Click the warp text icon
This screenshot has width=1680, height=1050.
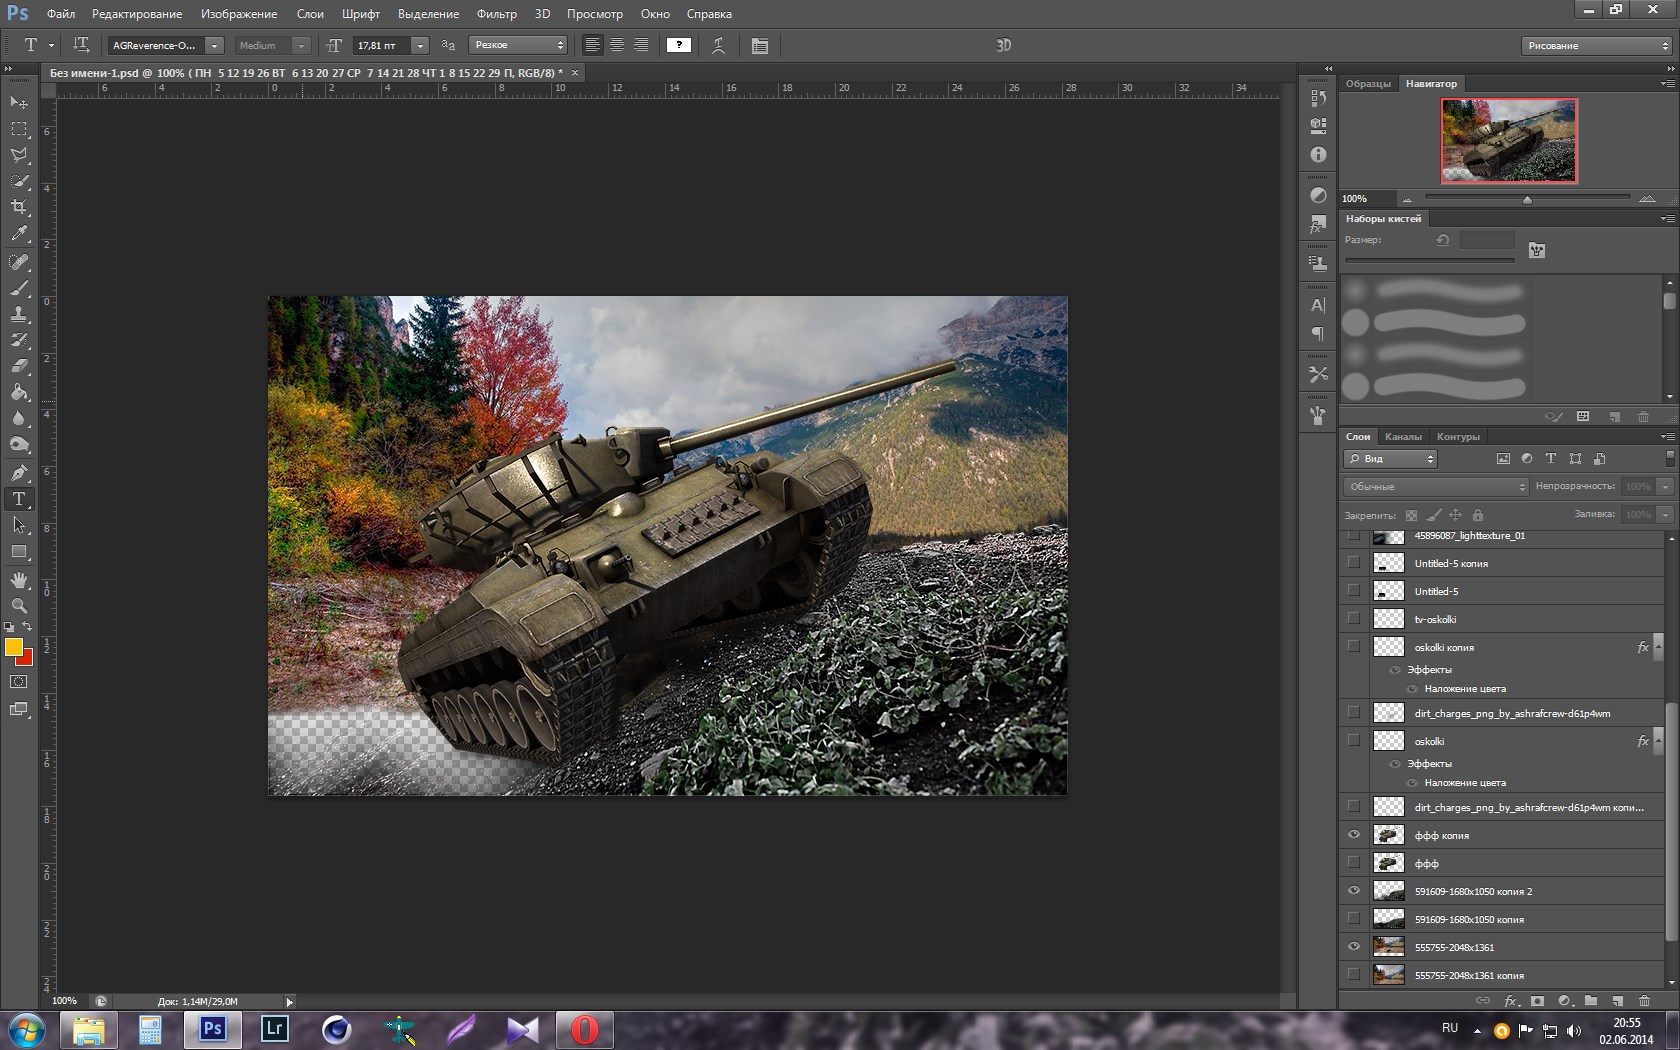tap(718, 45)
